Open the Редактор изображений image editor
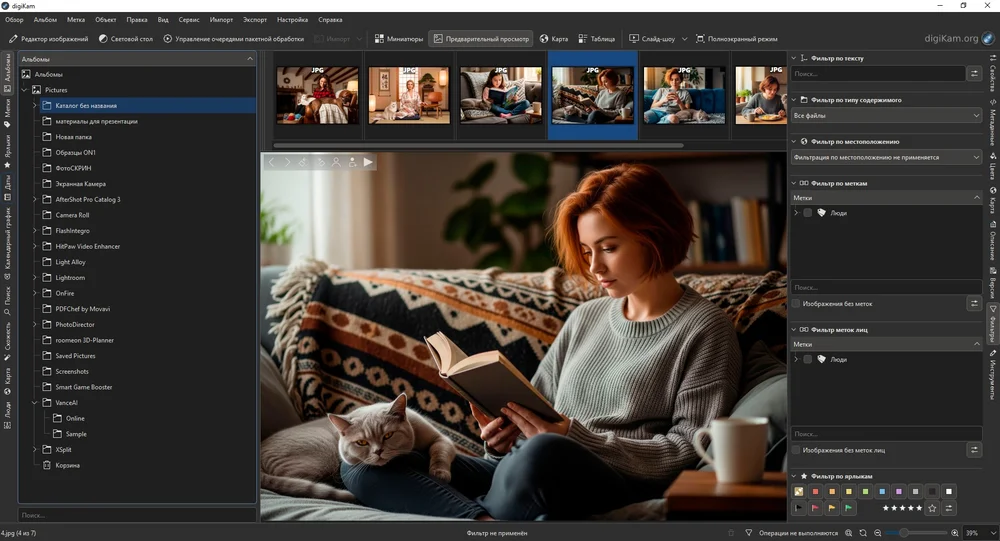Viewport: 1000px width, 541px height. pos(47,39)
